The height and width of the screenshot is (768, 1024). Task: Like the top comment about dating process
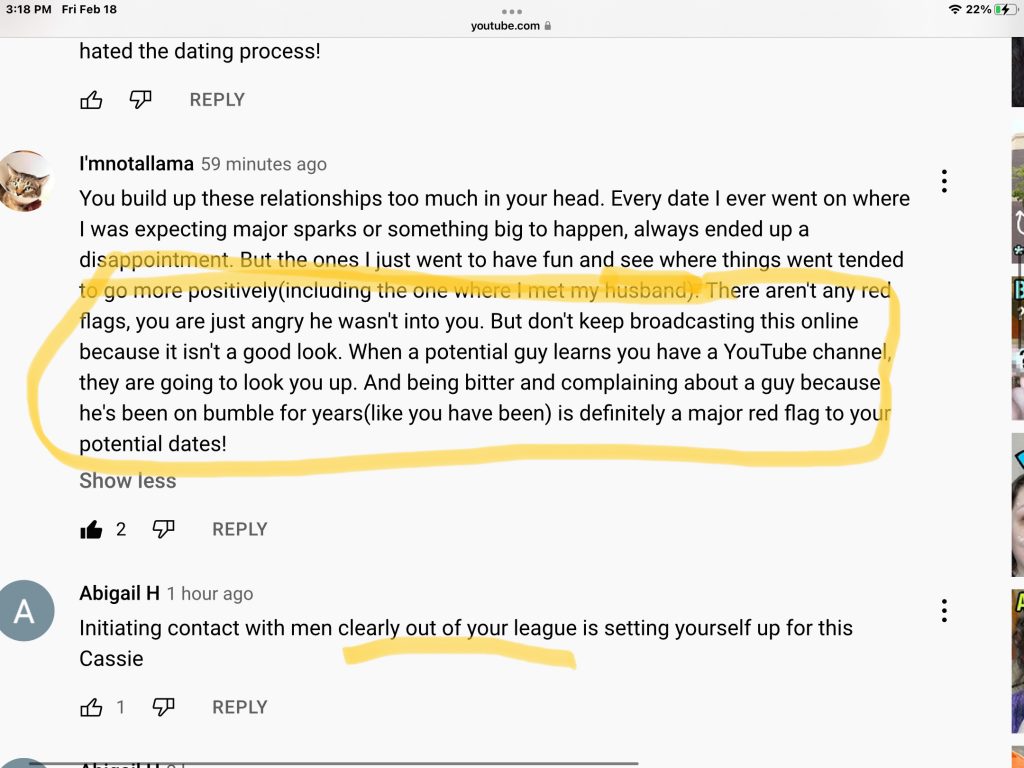[x=91, y=100]
